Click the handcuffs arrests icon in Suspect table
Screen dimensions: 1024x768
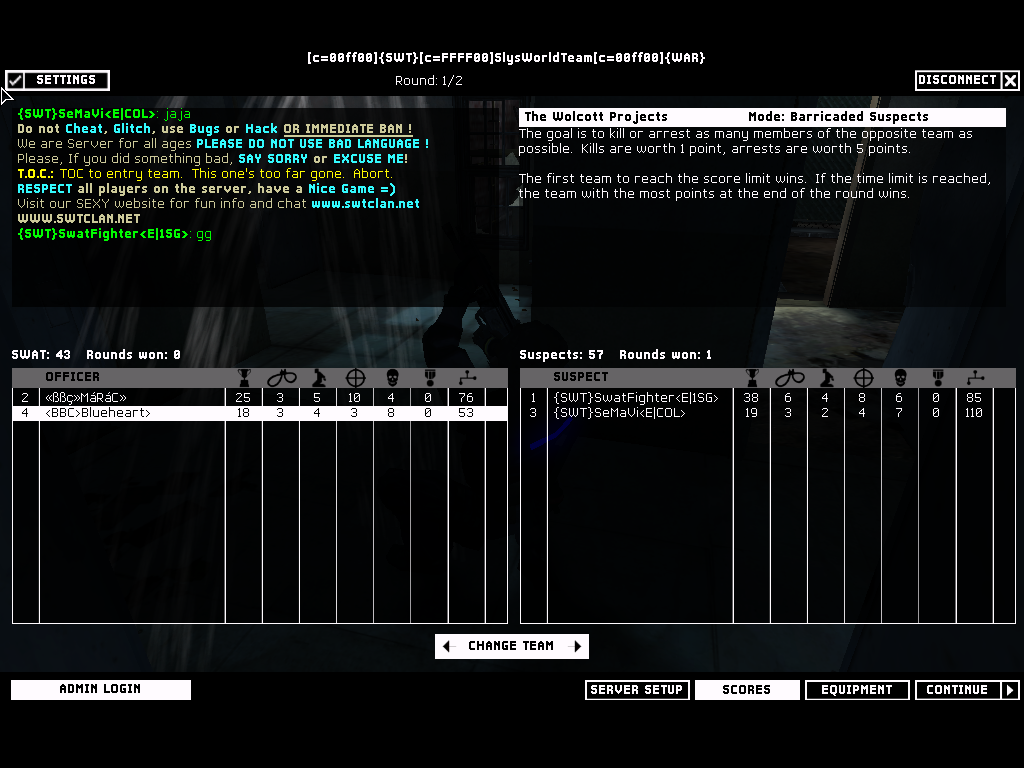point(790,377)
